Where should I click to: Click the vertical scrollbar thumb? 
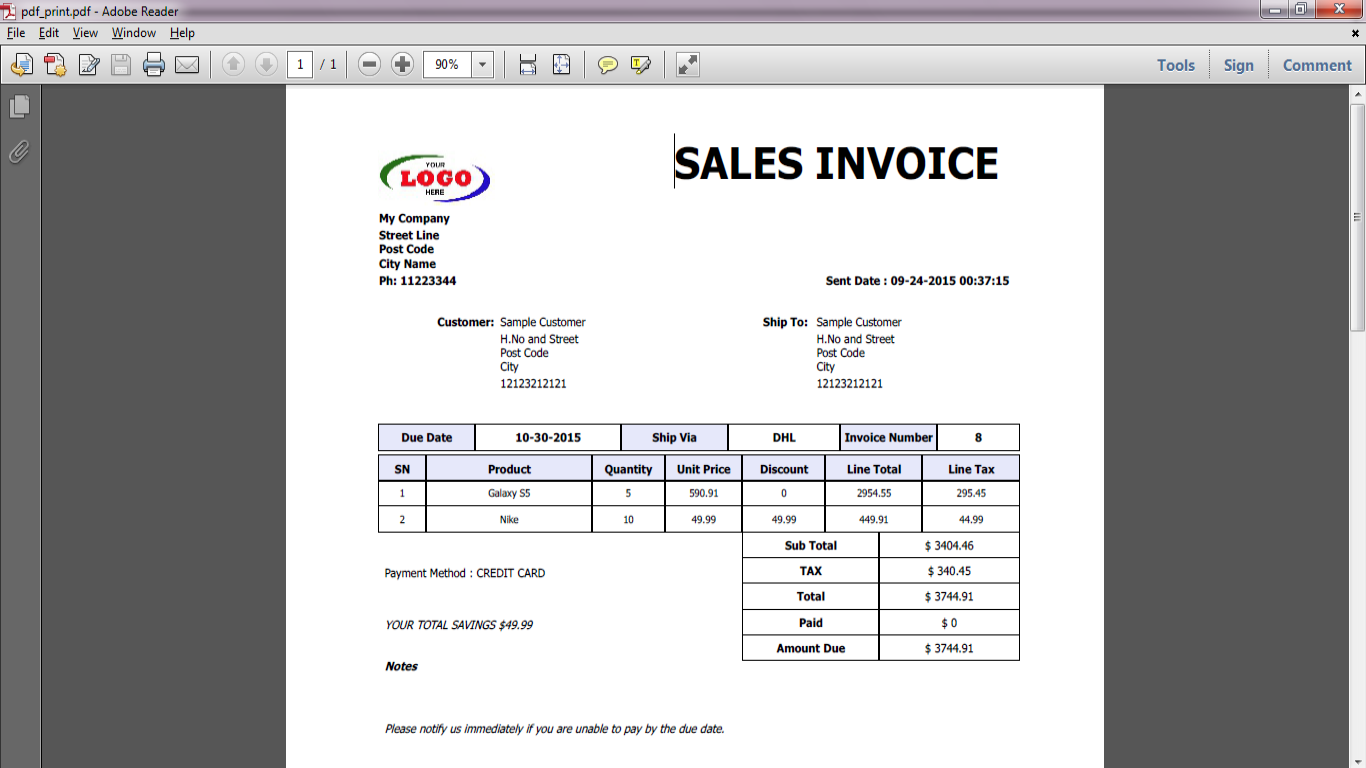tap(1357, 217)
